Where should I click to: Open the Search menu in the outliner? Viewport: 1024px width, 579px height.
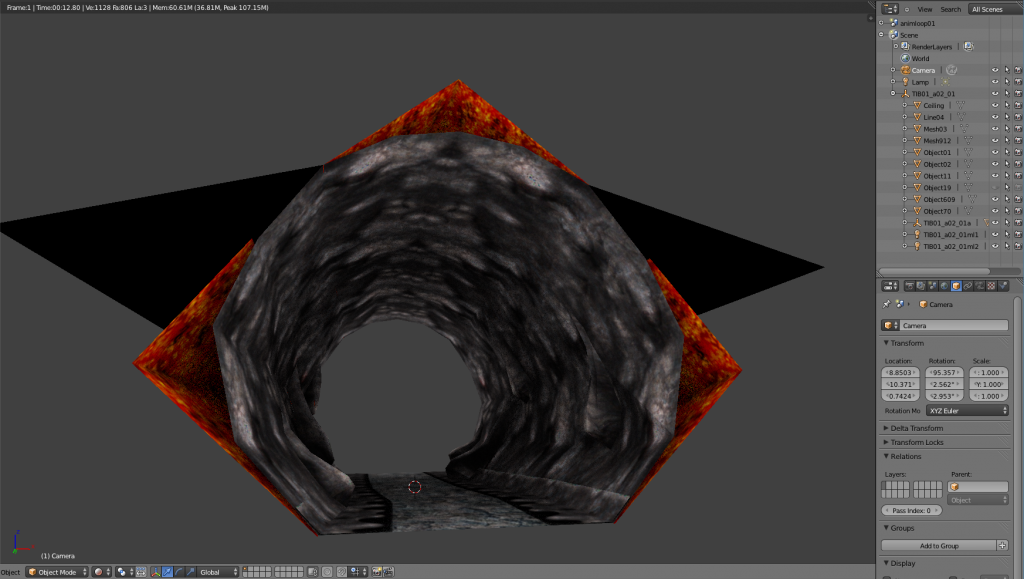(950, 9)
